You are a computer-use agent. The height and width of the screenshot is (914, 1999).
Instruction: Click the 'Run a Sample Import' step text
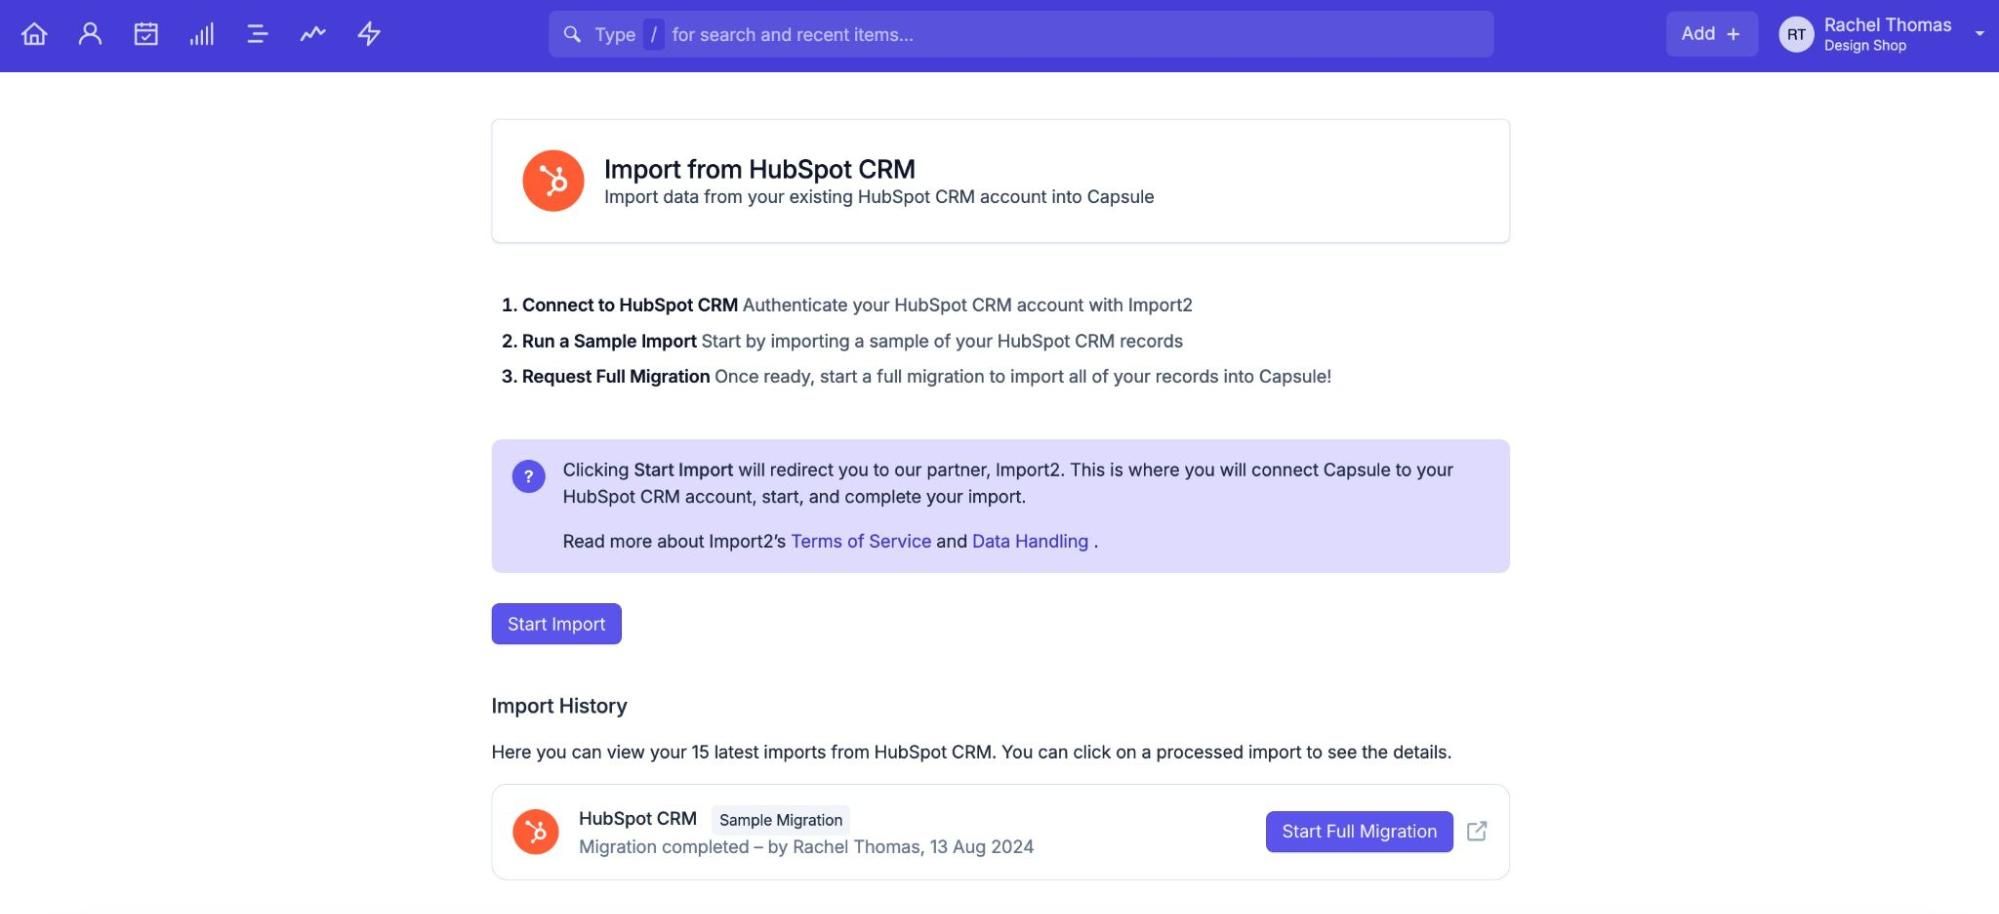tap(609, 341)
